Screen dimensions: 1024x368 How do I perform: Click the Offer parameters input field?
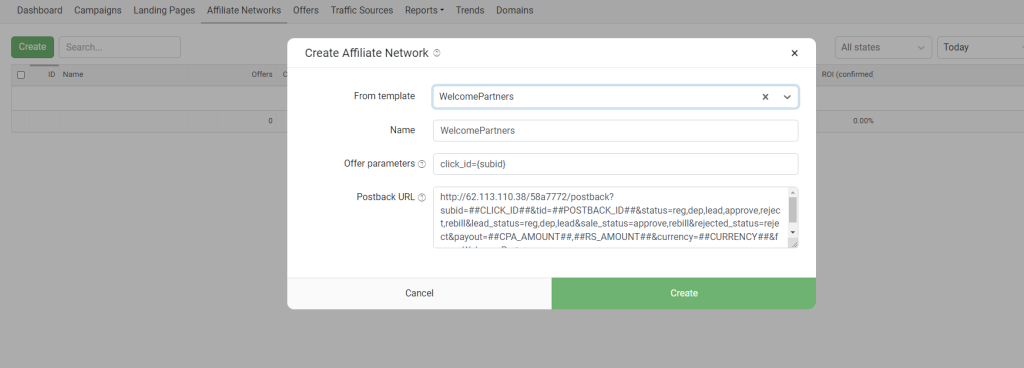(615, 164)
